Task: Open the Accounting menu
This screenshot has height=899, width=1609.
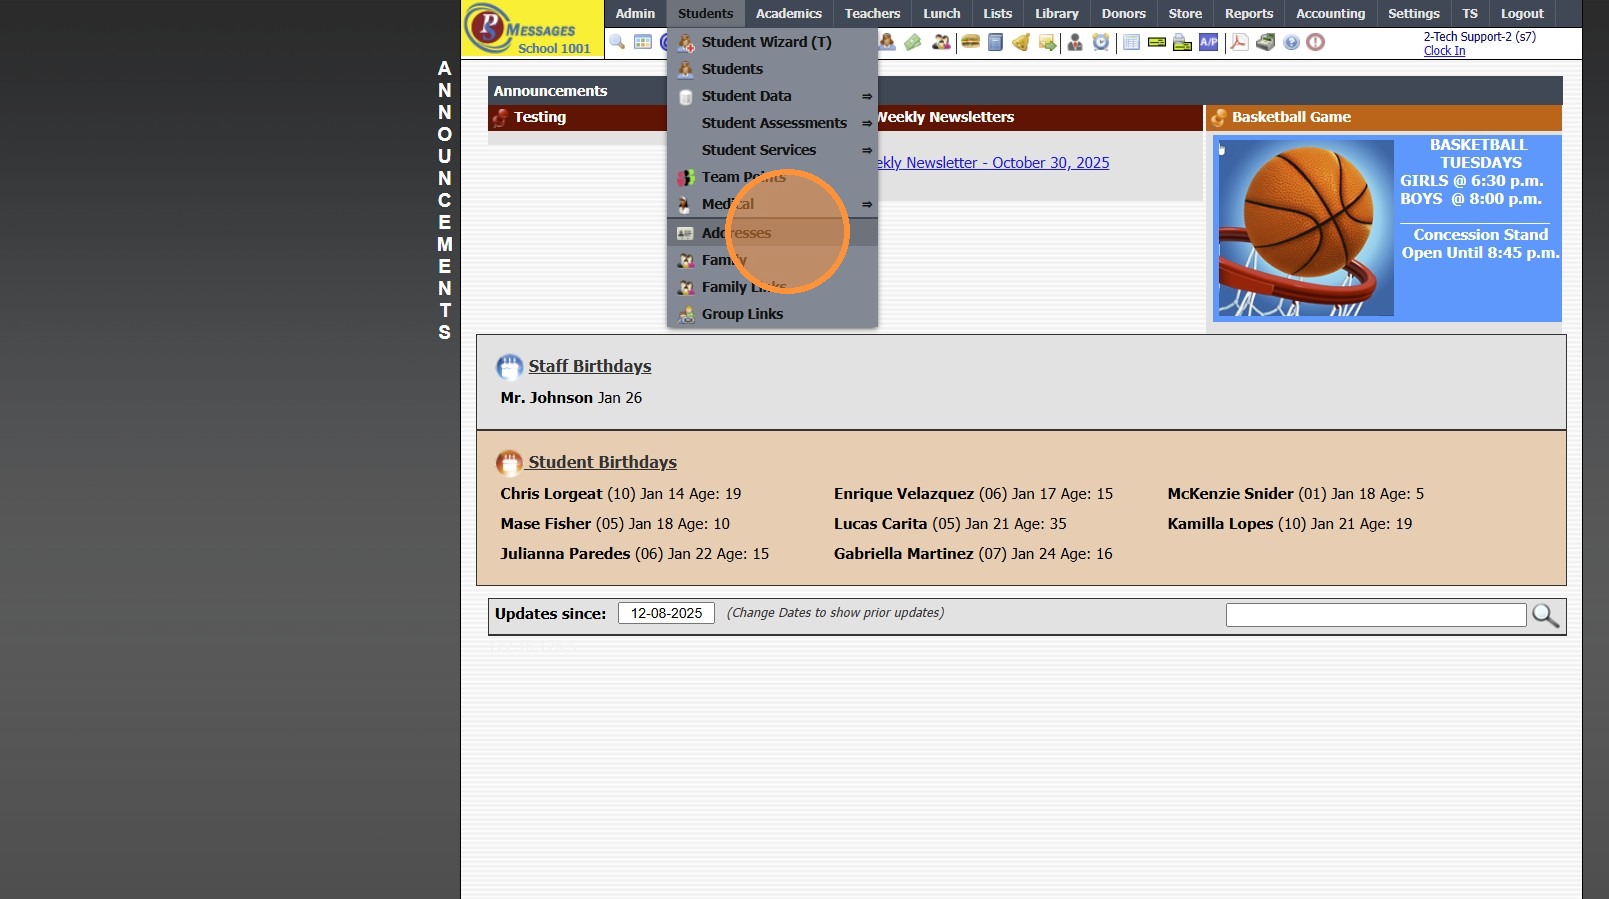Action: click(x=1331, y=14)
